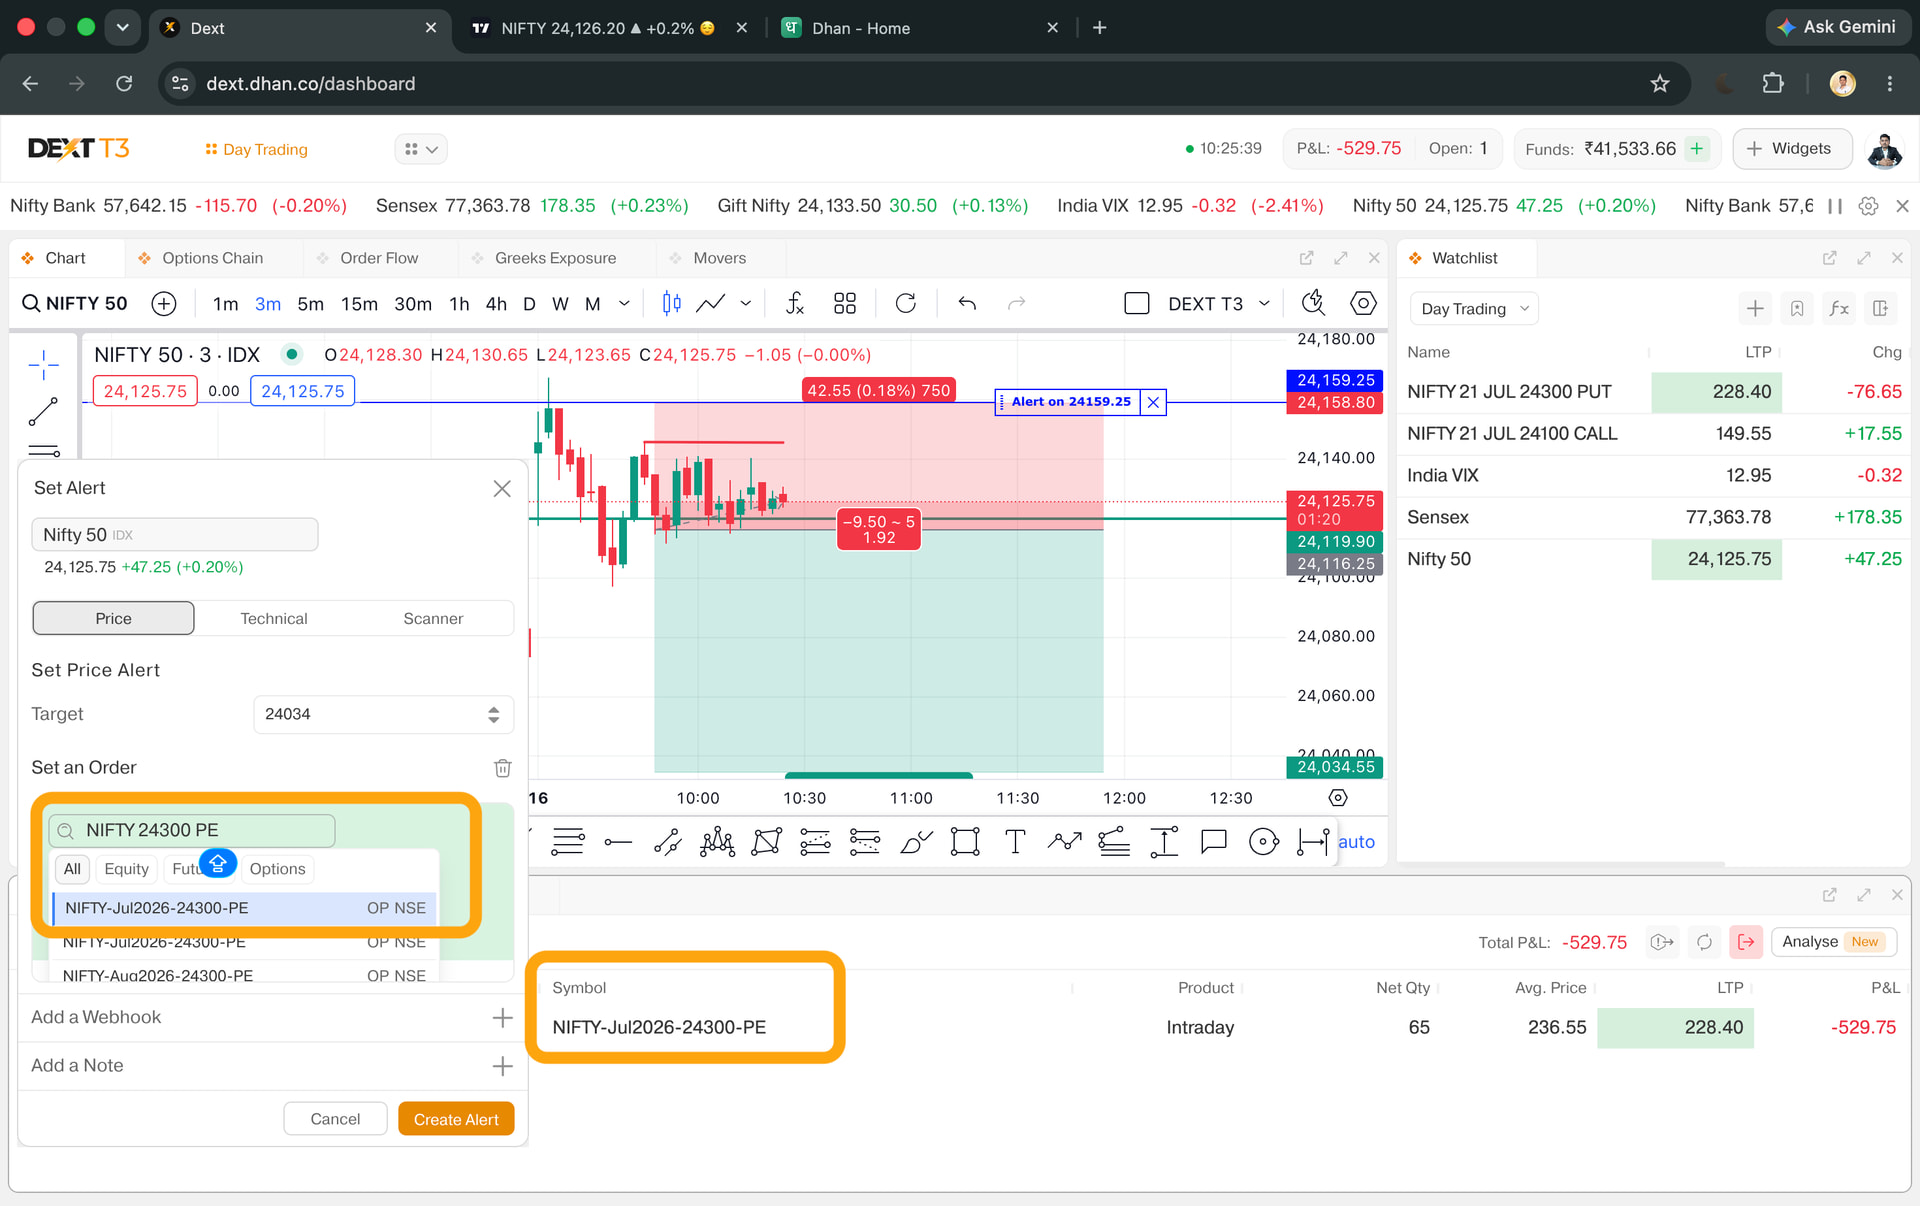
Task: Open the Day Trading workspace menu
Action: click(x=256, y=150)
